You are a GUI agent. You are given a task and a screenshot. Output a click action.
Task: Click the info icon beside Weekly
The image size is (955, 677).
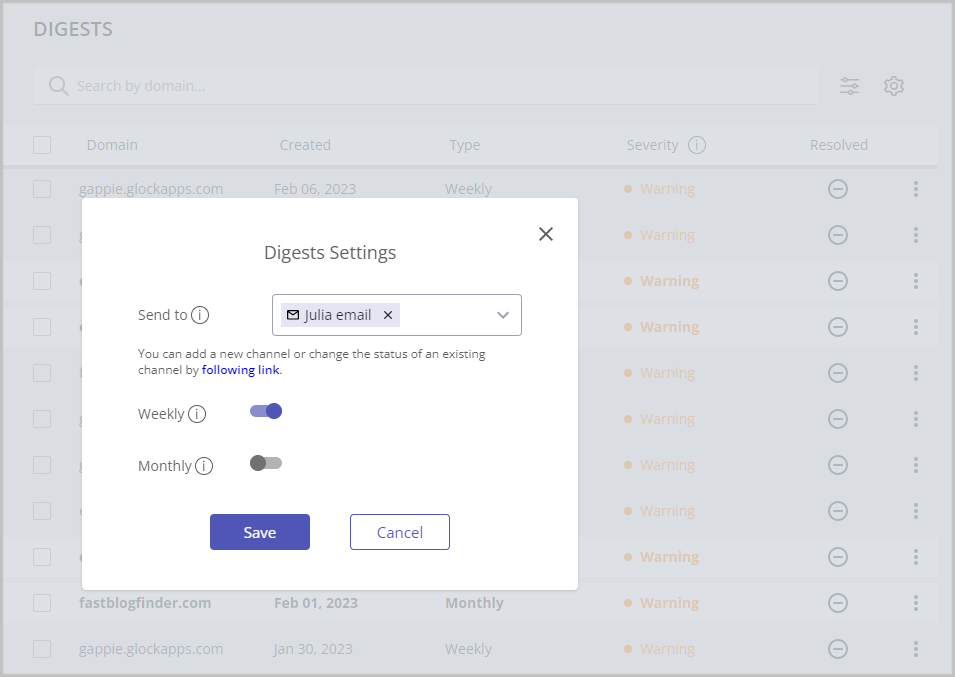tap(197, 414)
